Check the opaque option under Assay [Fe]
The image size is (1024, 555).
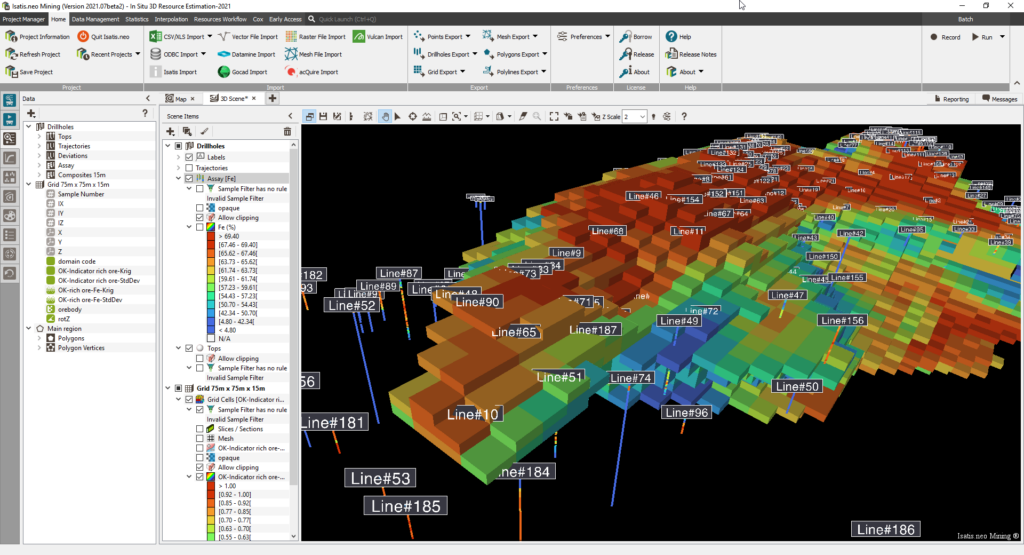tap(200, 208)
